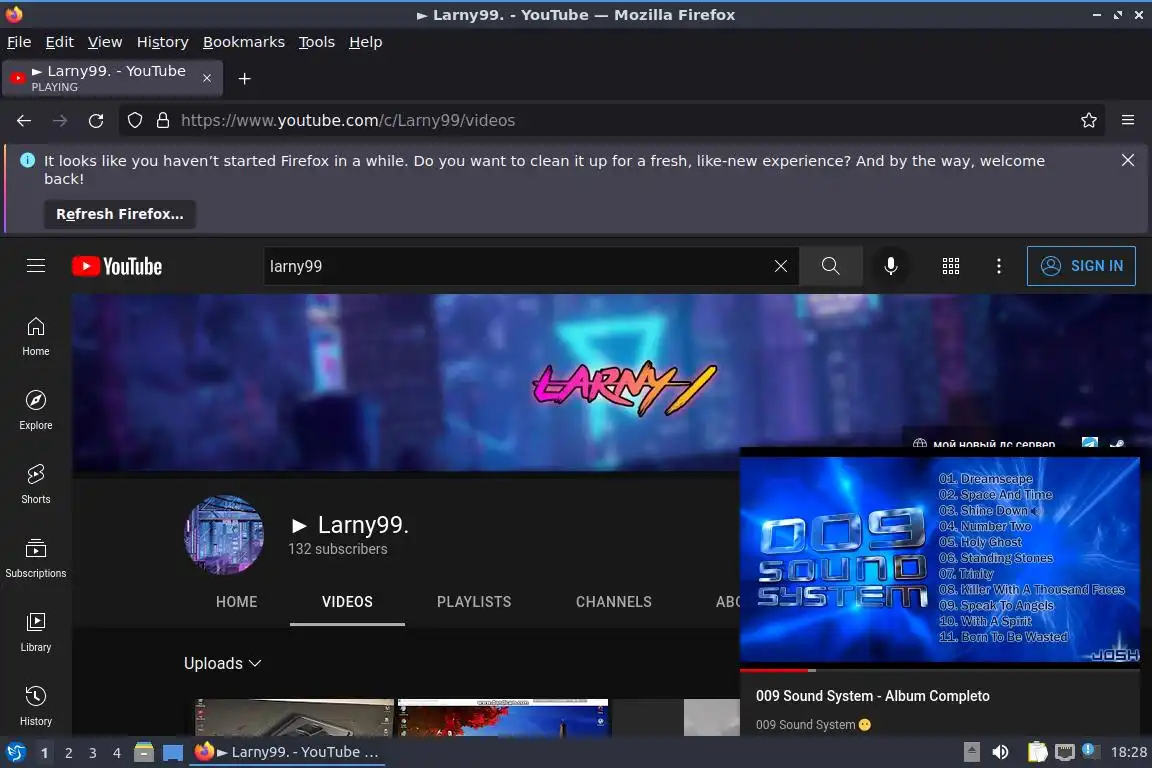Click the 18:28 taskbar clock
This screenshot has width=1152, height=768.
click(x=1128, y=752)
